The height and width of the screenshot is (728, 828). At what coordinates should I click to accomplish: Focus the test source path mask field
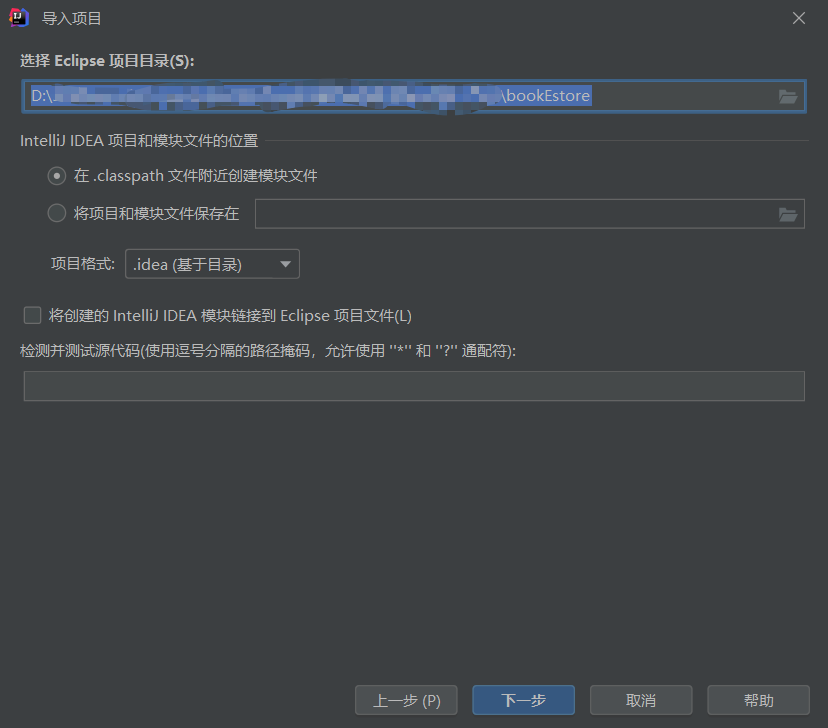pyautogui.click(x=414, y=386)
